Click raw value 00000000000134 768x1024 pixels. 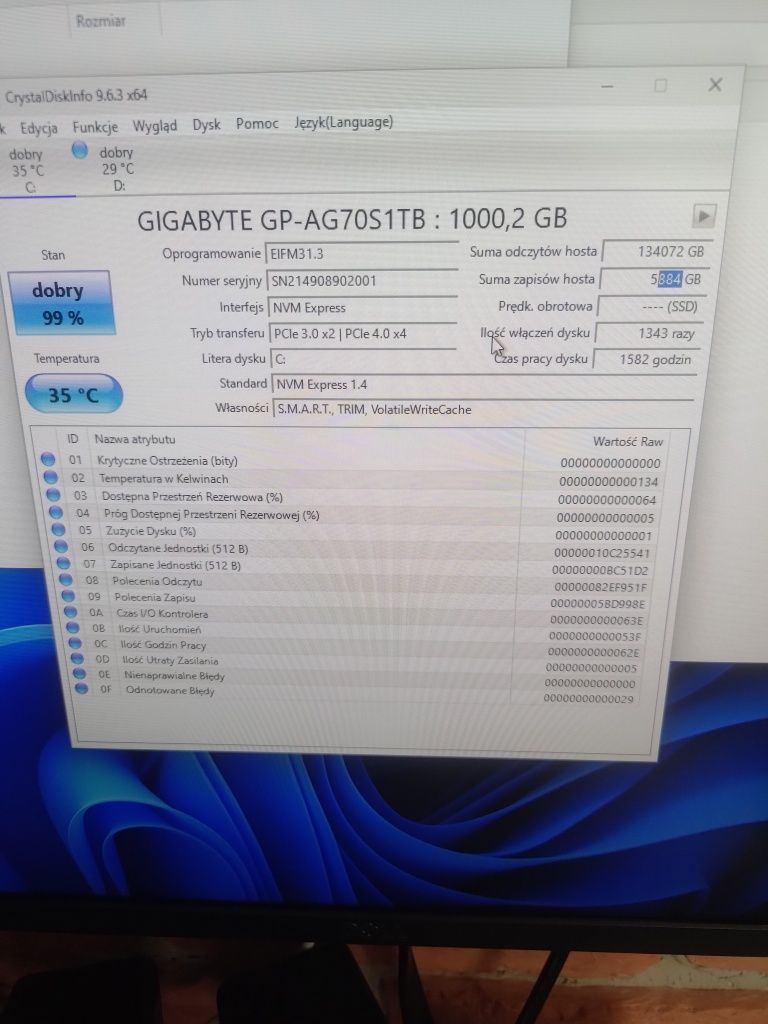[x=609, y=482]
